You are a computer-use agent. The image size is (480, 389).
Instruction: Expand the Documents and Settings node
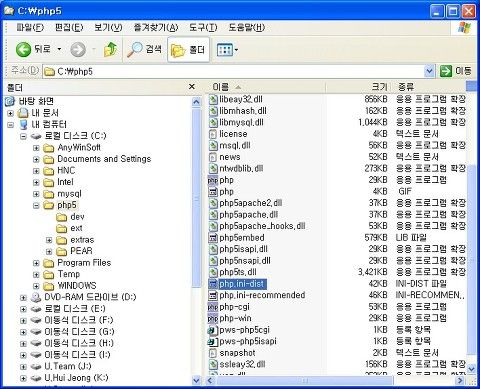coord(36,160)
